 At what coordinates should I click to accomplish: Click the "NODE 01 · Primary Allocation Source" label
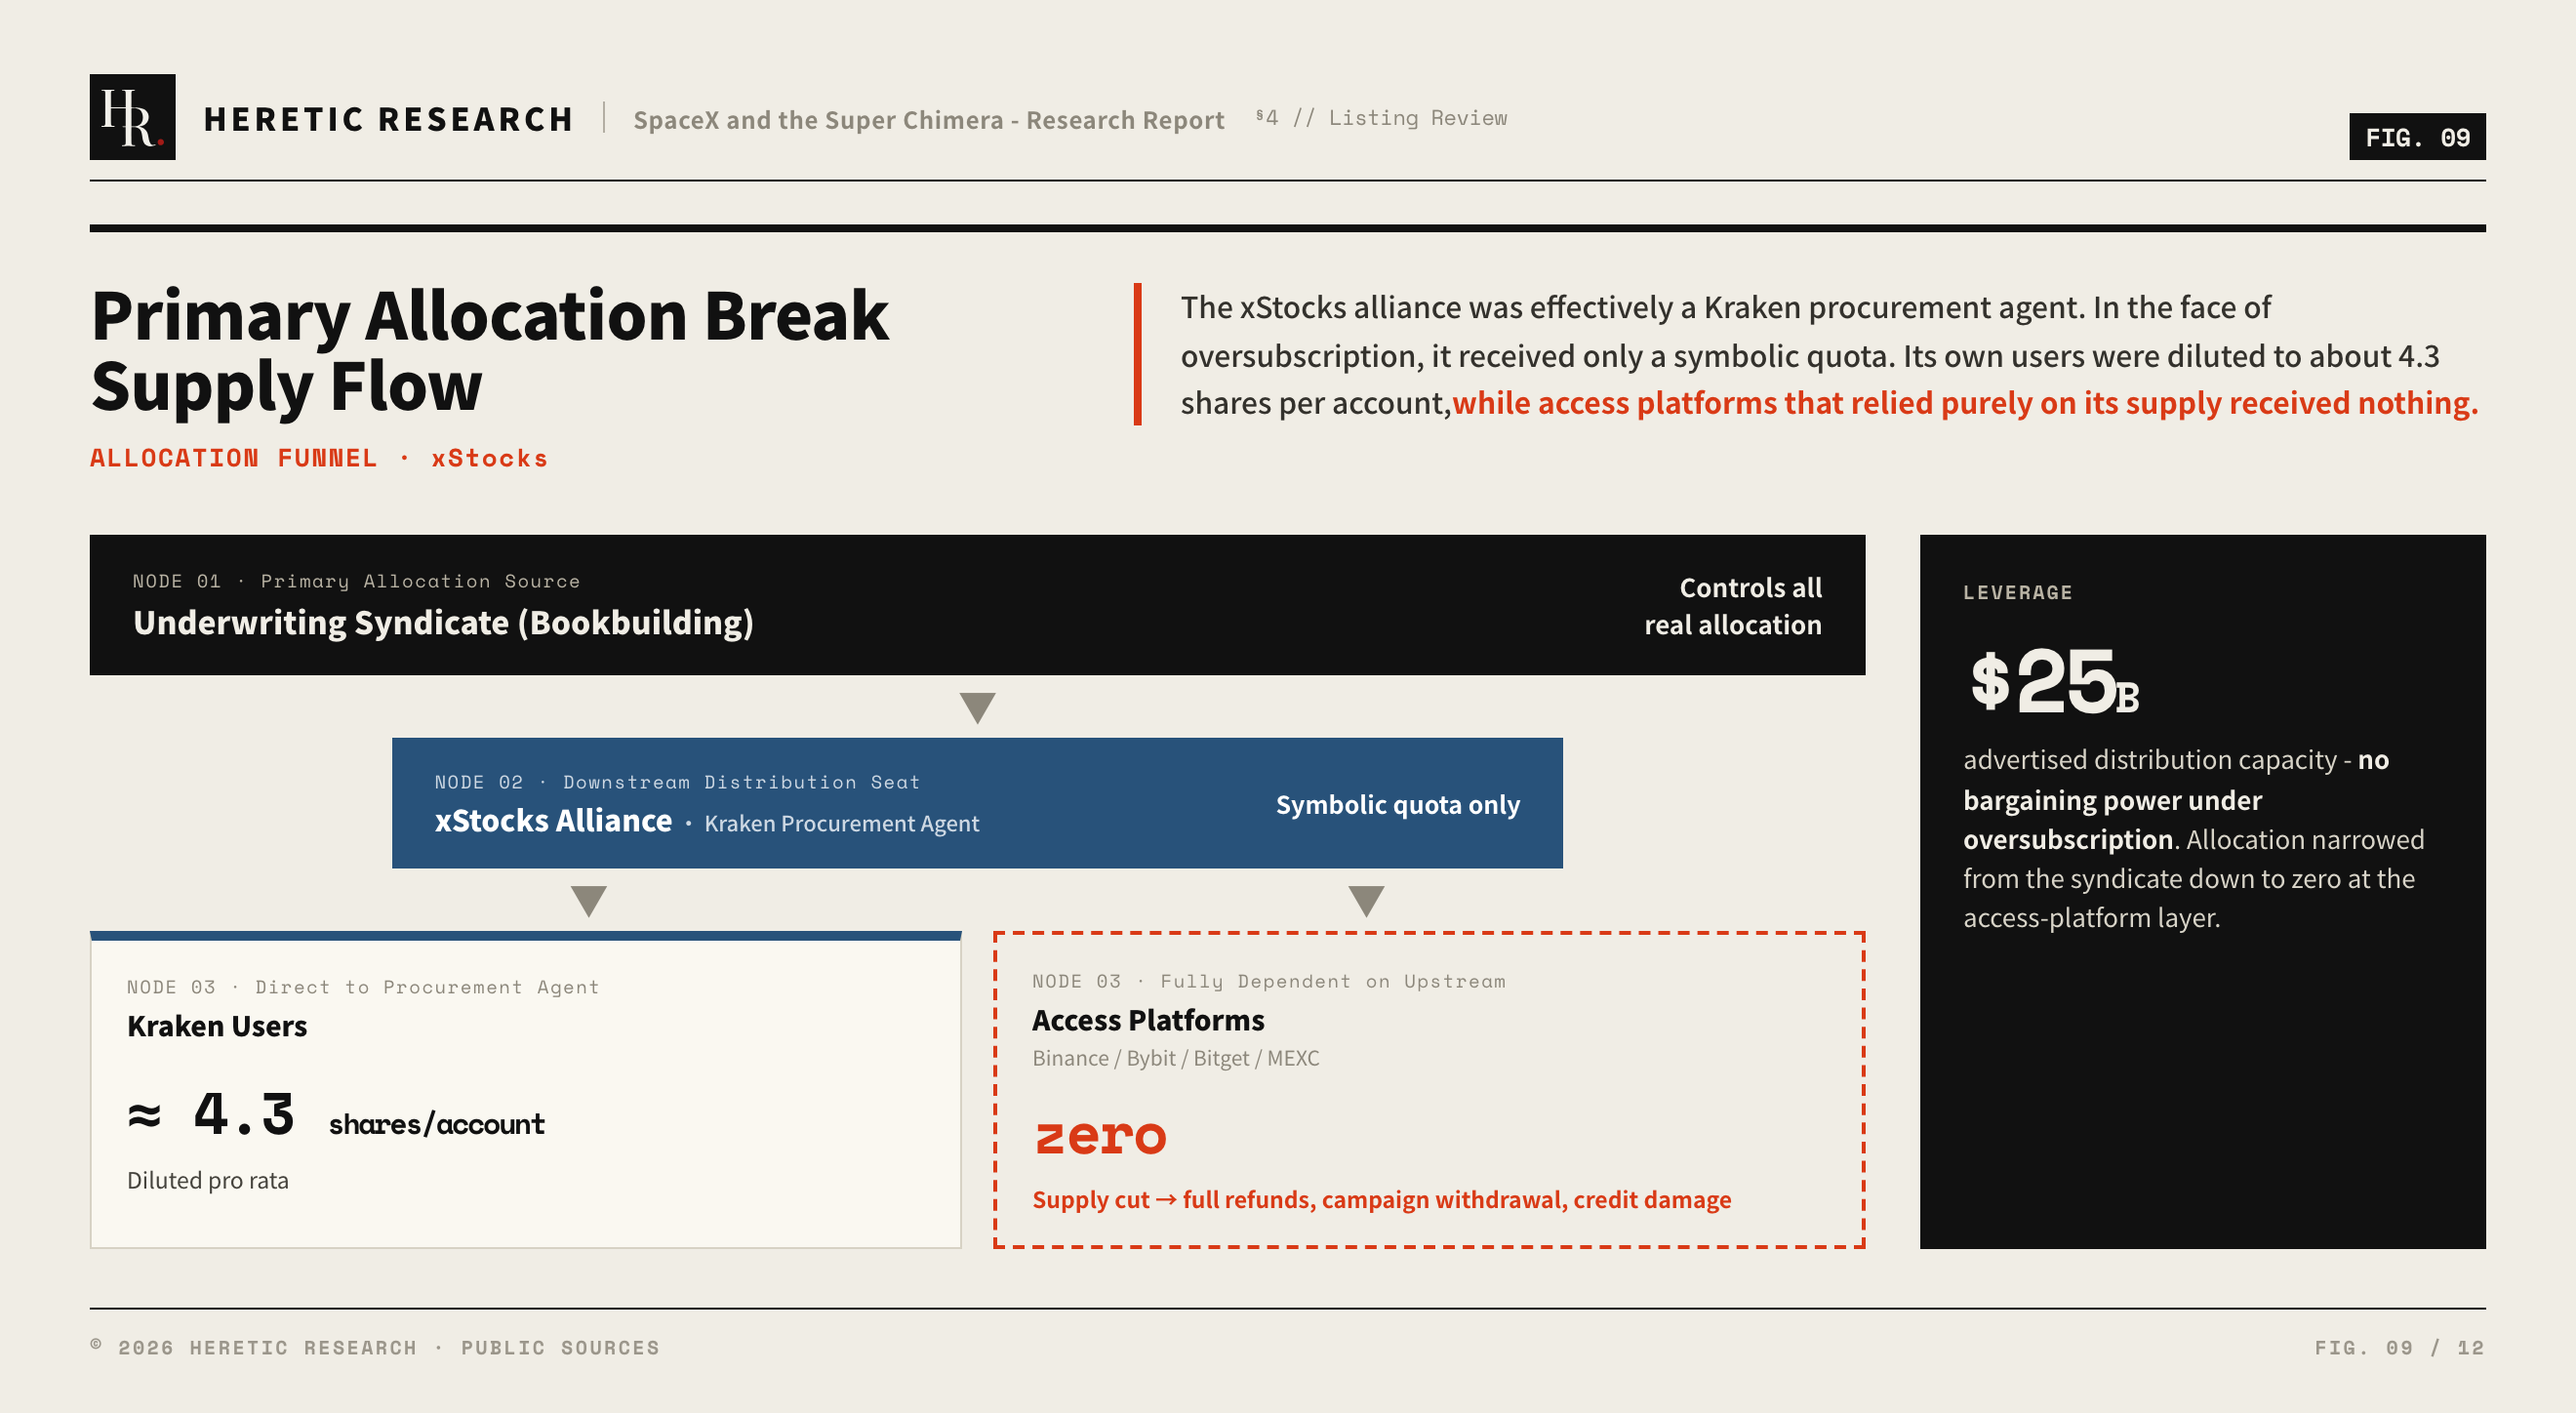pos(356,581)
